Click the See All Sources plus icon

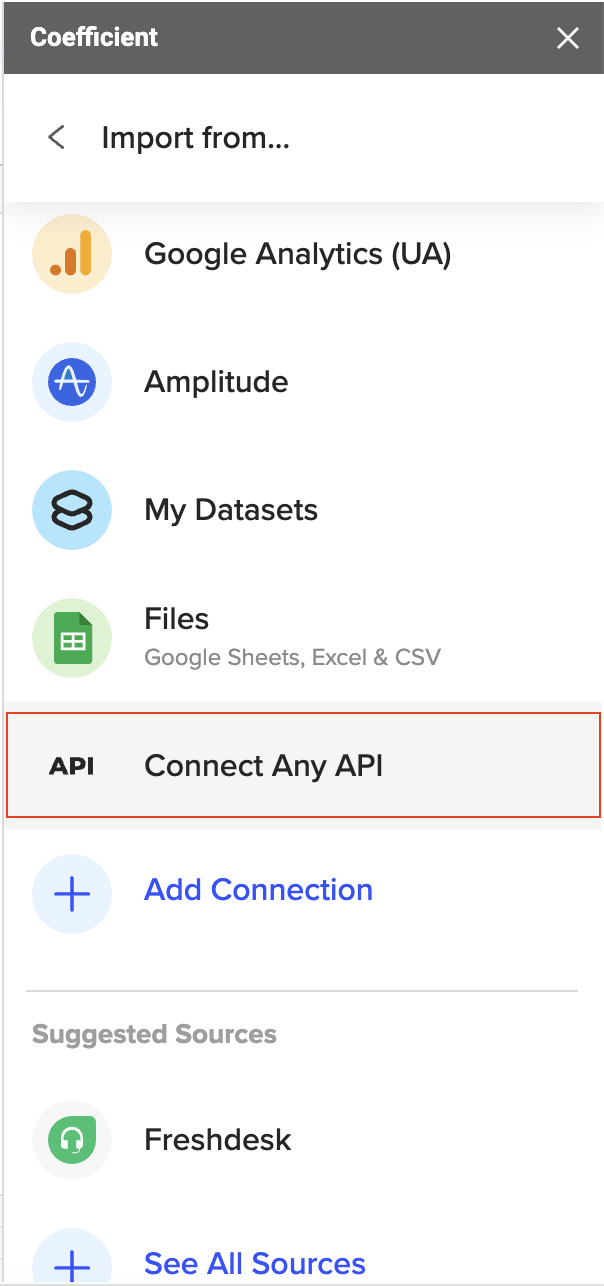[x=72, y=1262]
